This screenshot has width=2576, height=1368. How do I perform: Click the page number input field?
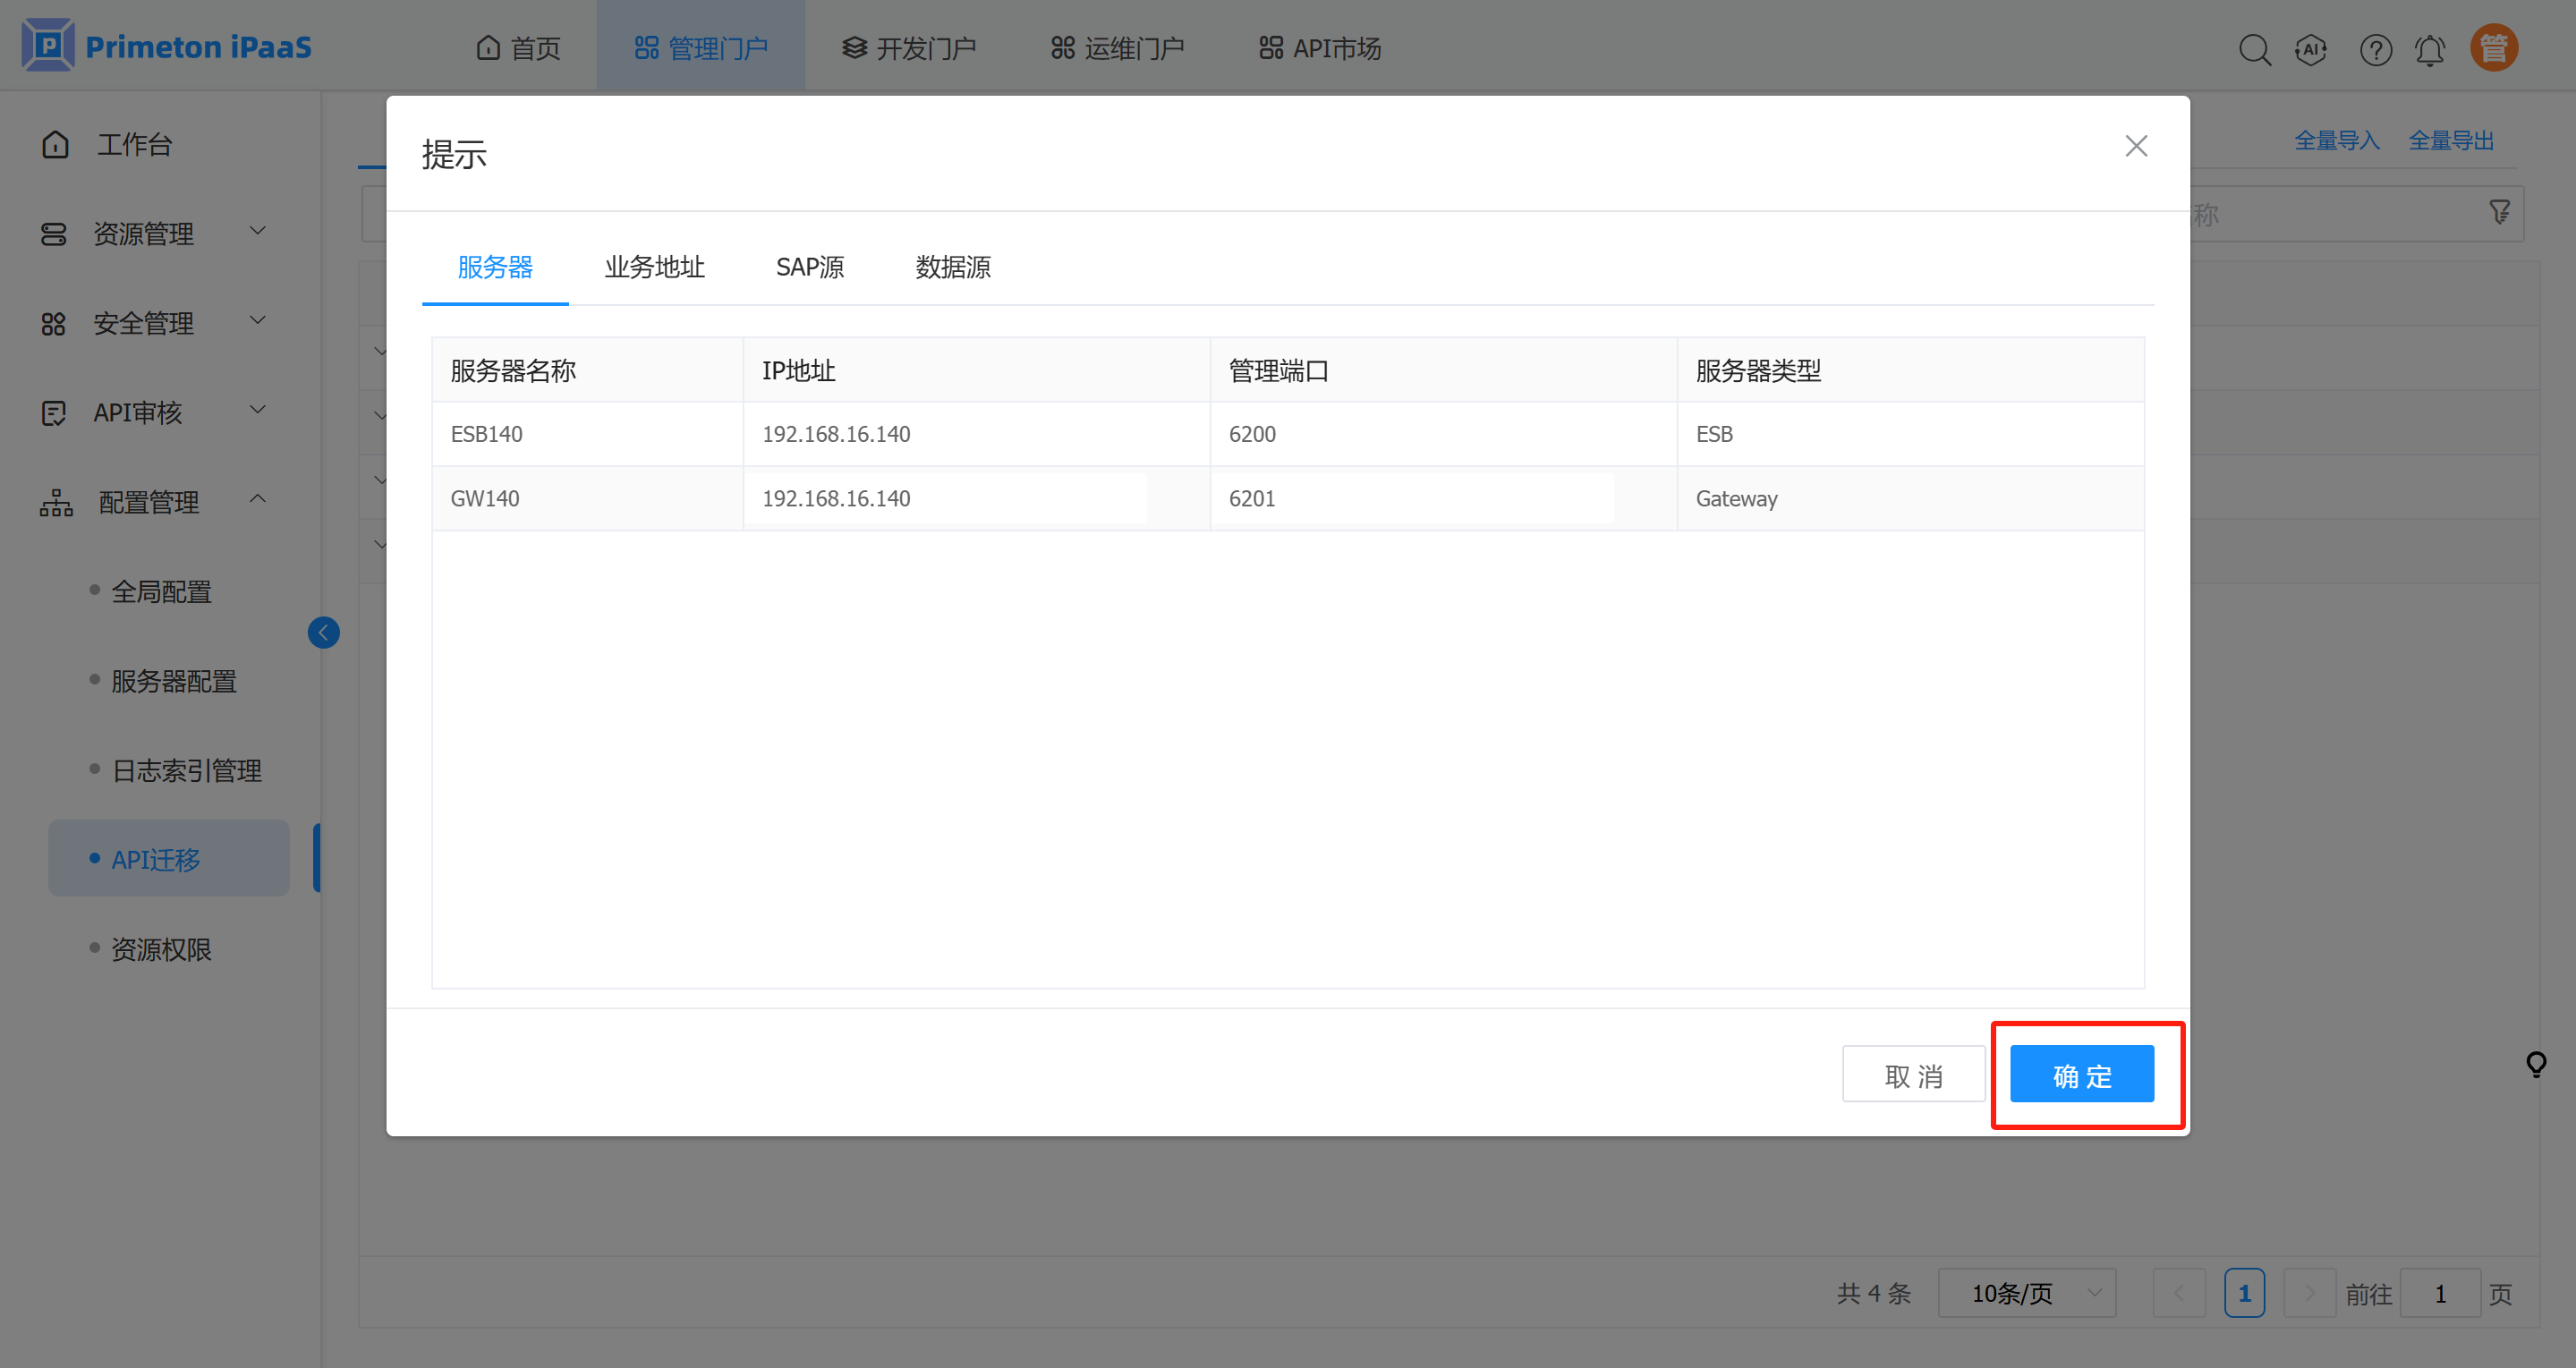(x=2439, y=1293)
